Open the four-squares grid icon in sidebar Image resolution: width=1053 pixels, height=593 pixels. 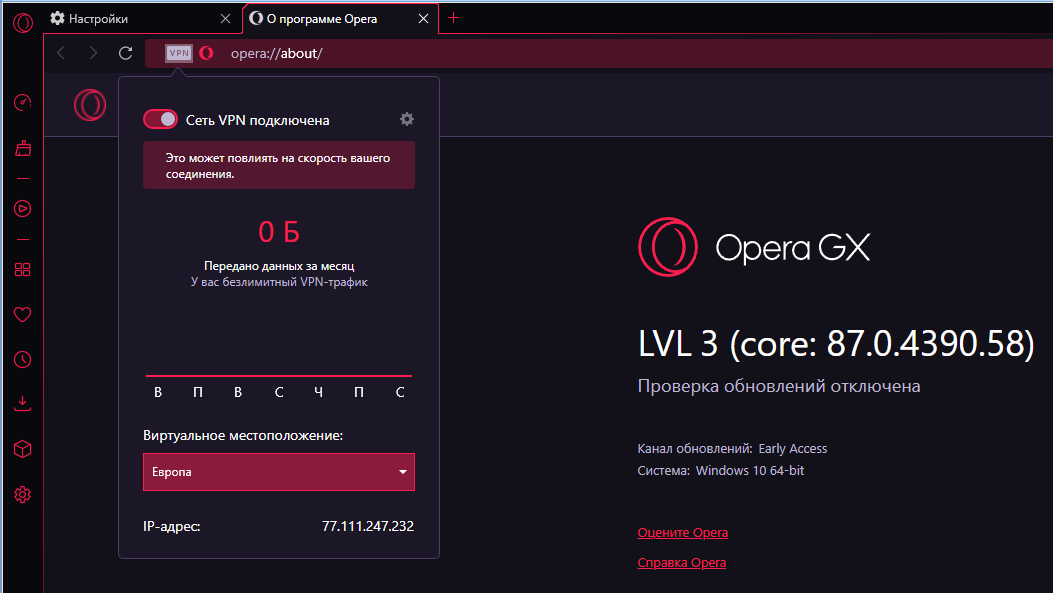coord(23,269)
